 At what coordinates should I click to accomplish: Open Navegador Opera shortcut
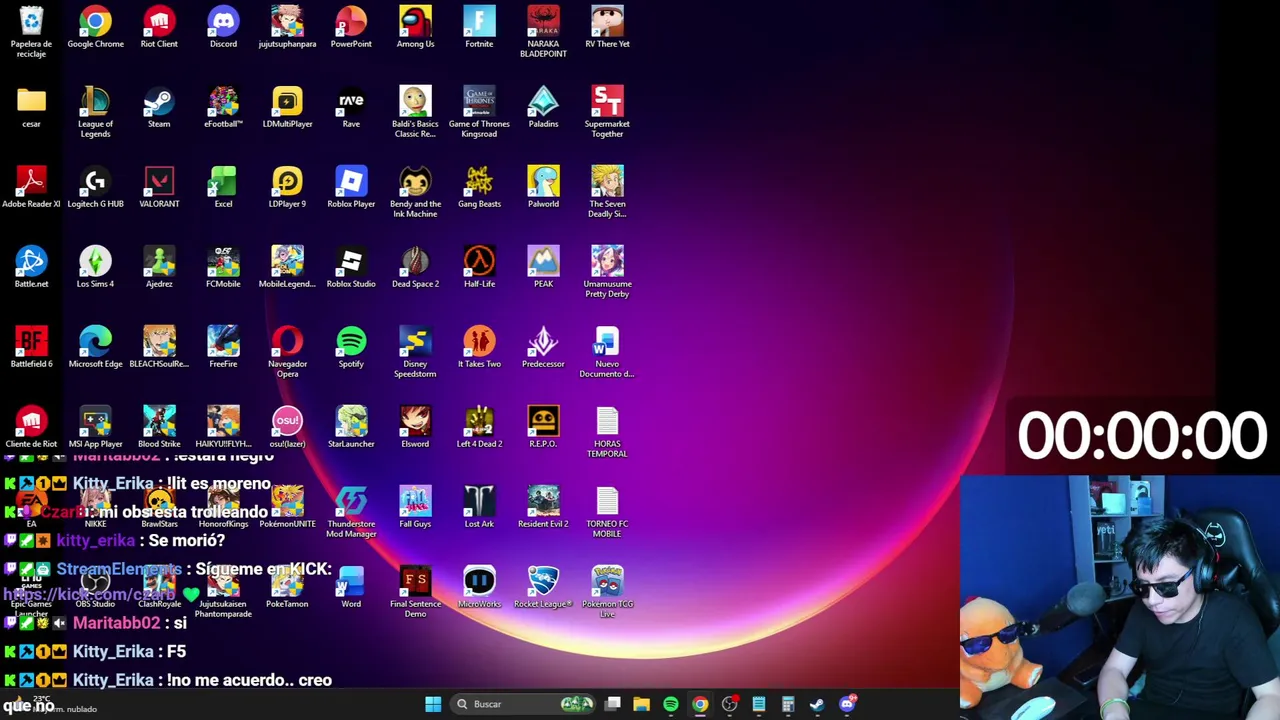(287, 352)
